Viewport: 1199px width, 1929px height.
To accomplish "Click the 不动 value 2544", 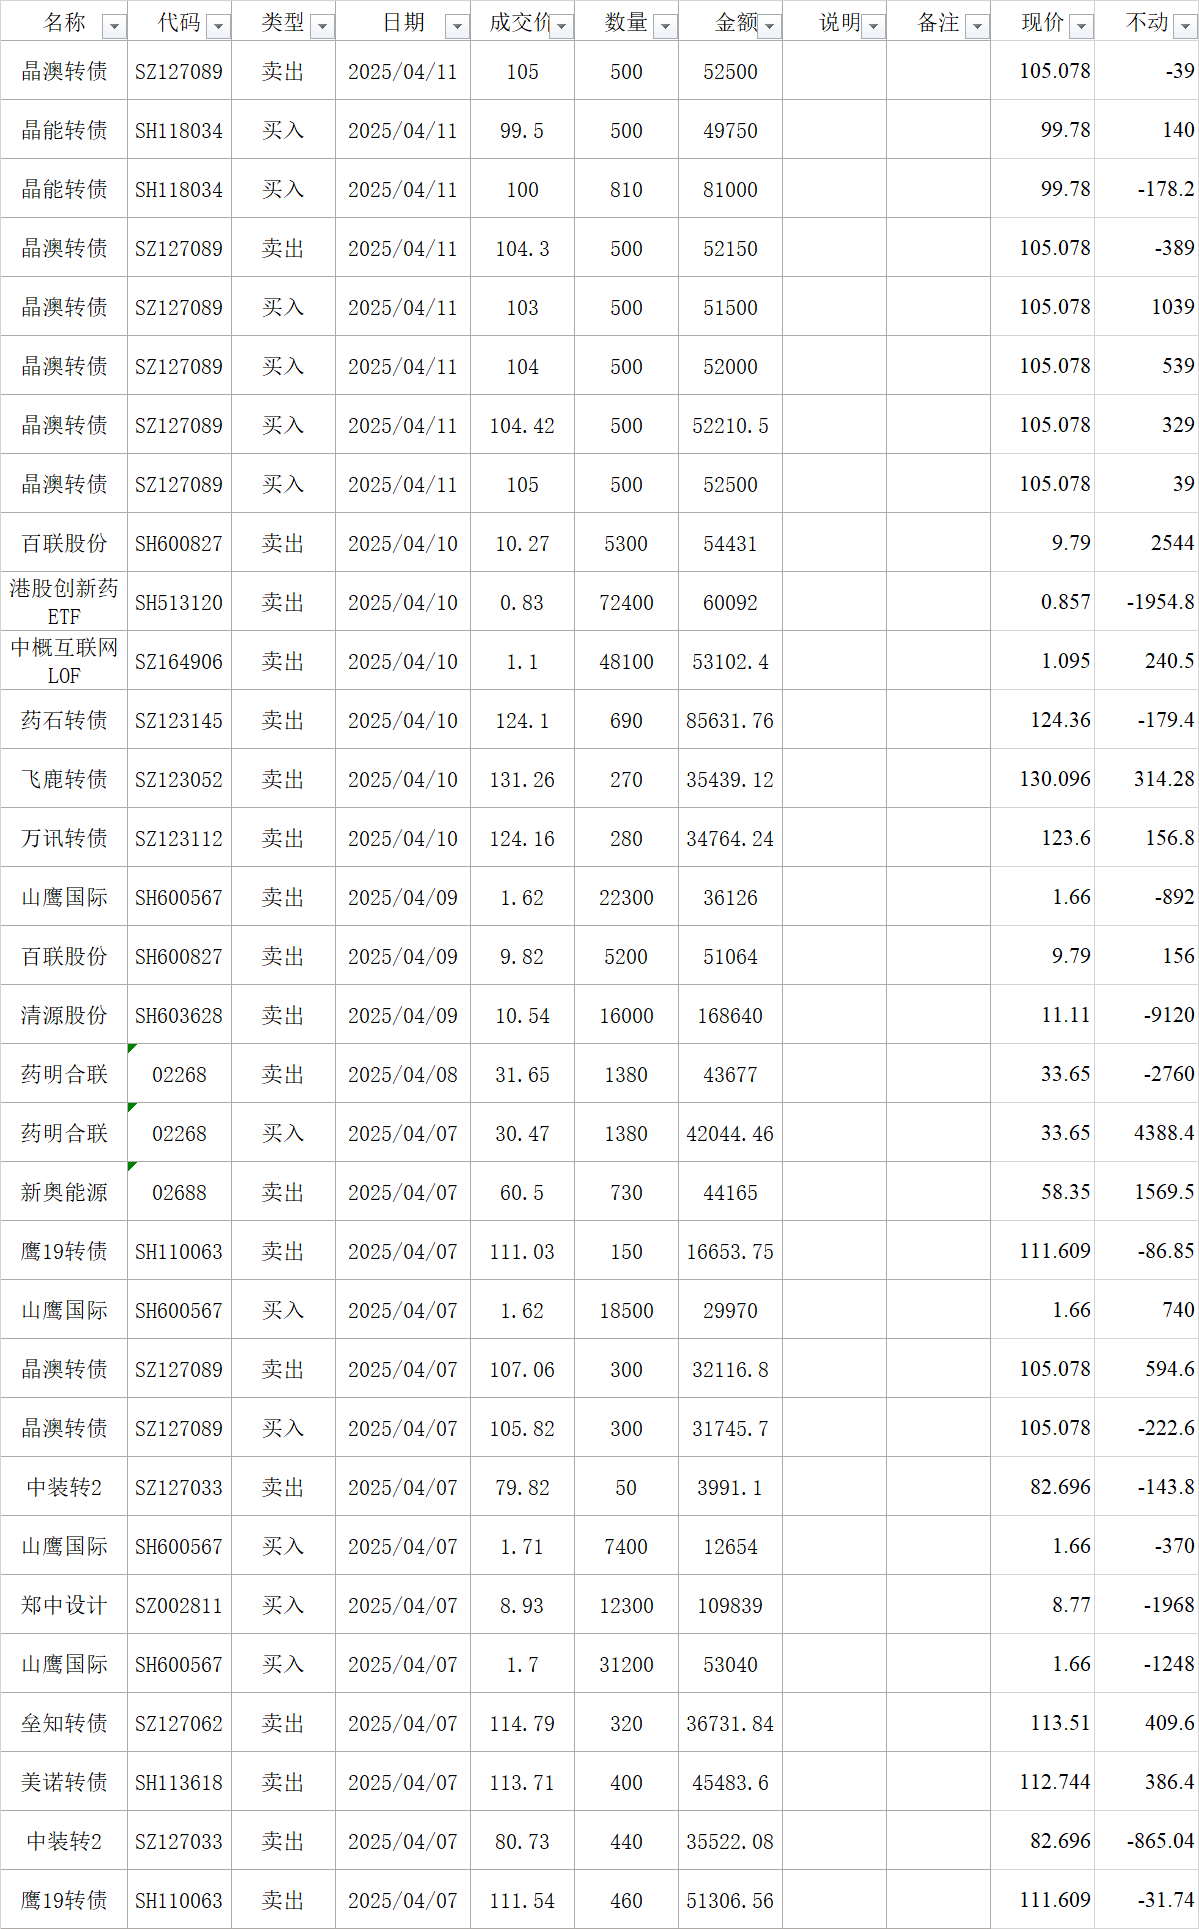I will point(1146,543).
